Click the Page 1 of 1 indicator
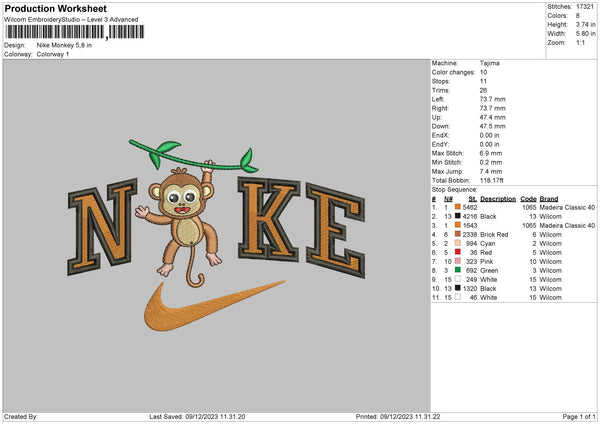 click(x=579, y=416)
